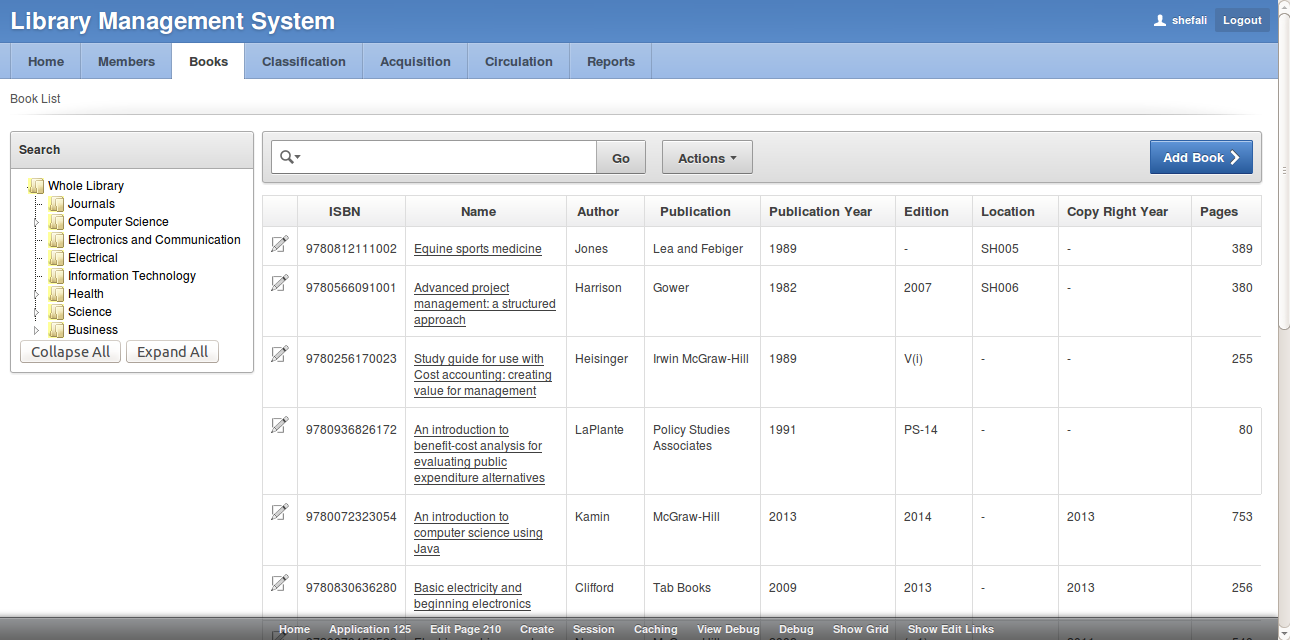Image resolution: width=1290 pixels, height=640 pixels.
Task: Sort by the Publication Year column header
Action: click(x=820, y=212)
